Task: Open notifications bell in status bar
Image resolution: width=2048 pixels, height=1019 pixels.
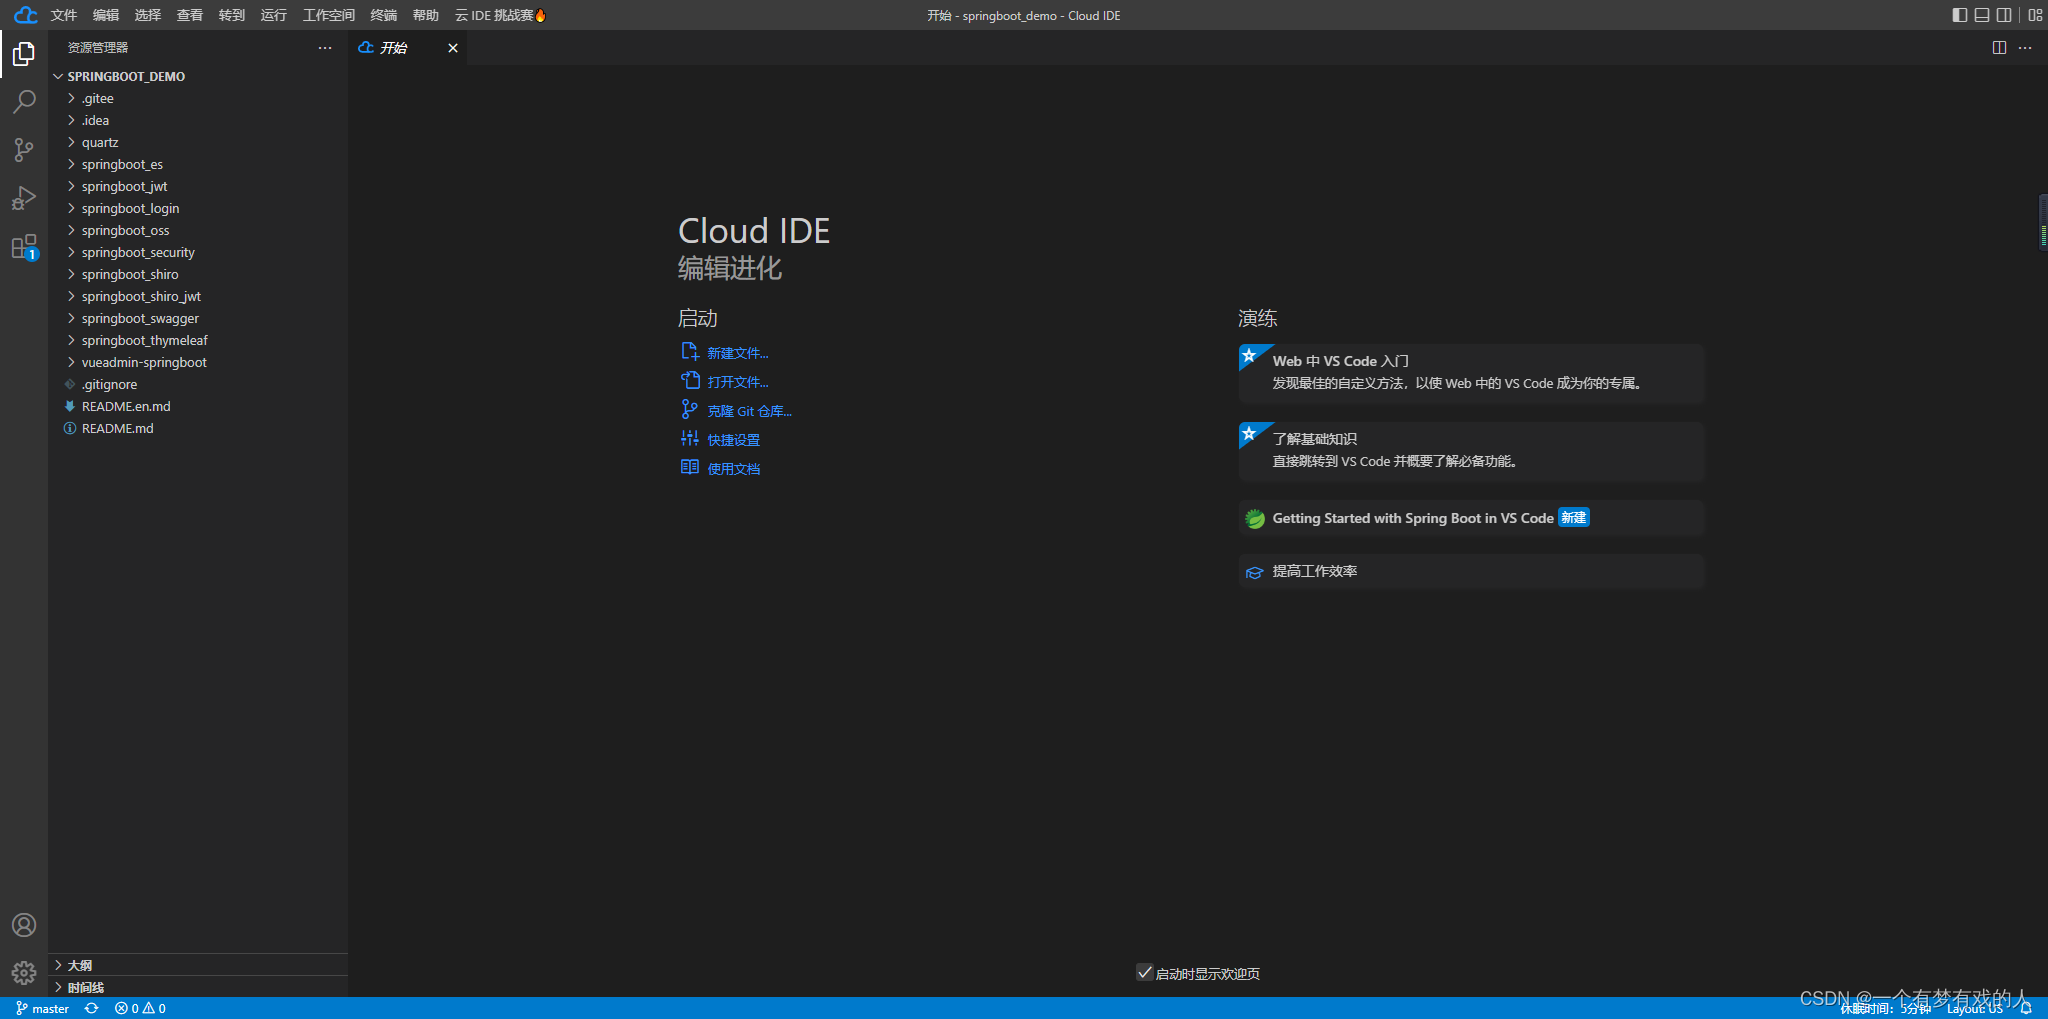Action: pyautogui.click(x=2026, y=1009)
